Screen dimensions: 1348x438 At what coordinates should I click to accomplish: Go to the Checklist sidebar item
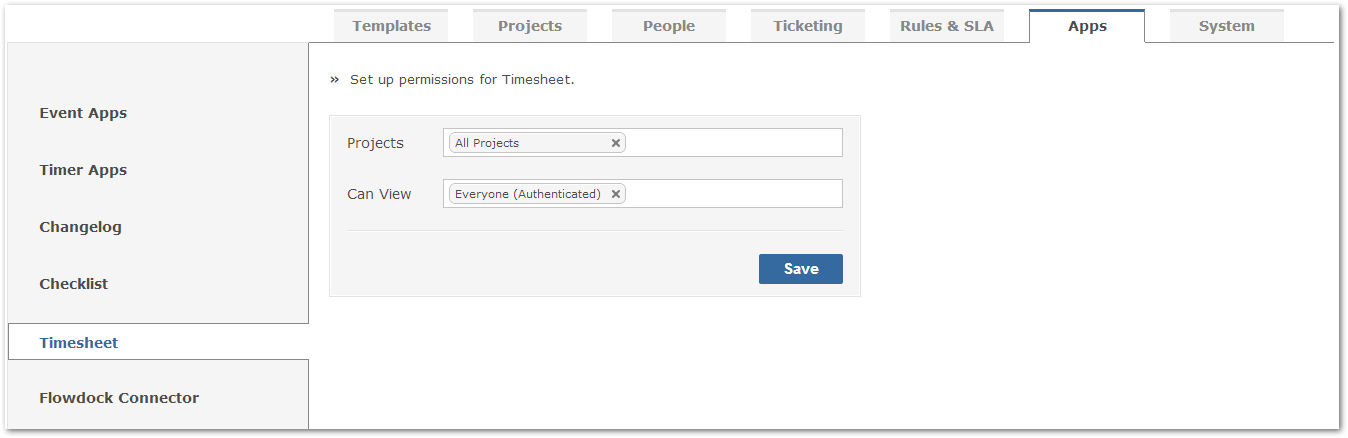pyautogui.click(x=74, y=284)
